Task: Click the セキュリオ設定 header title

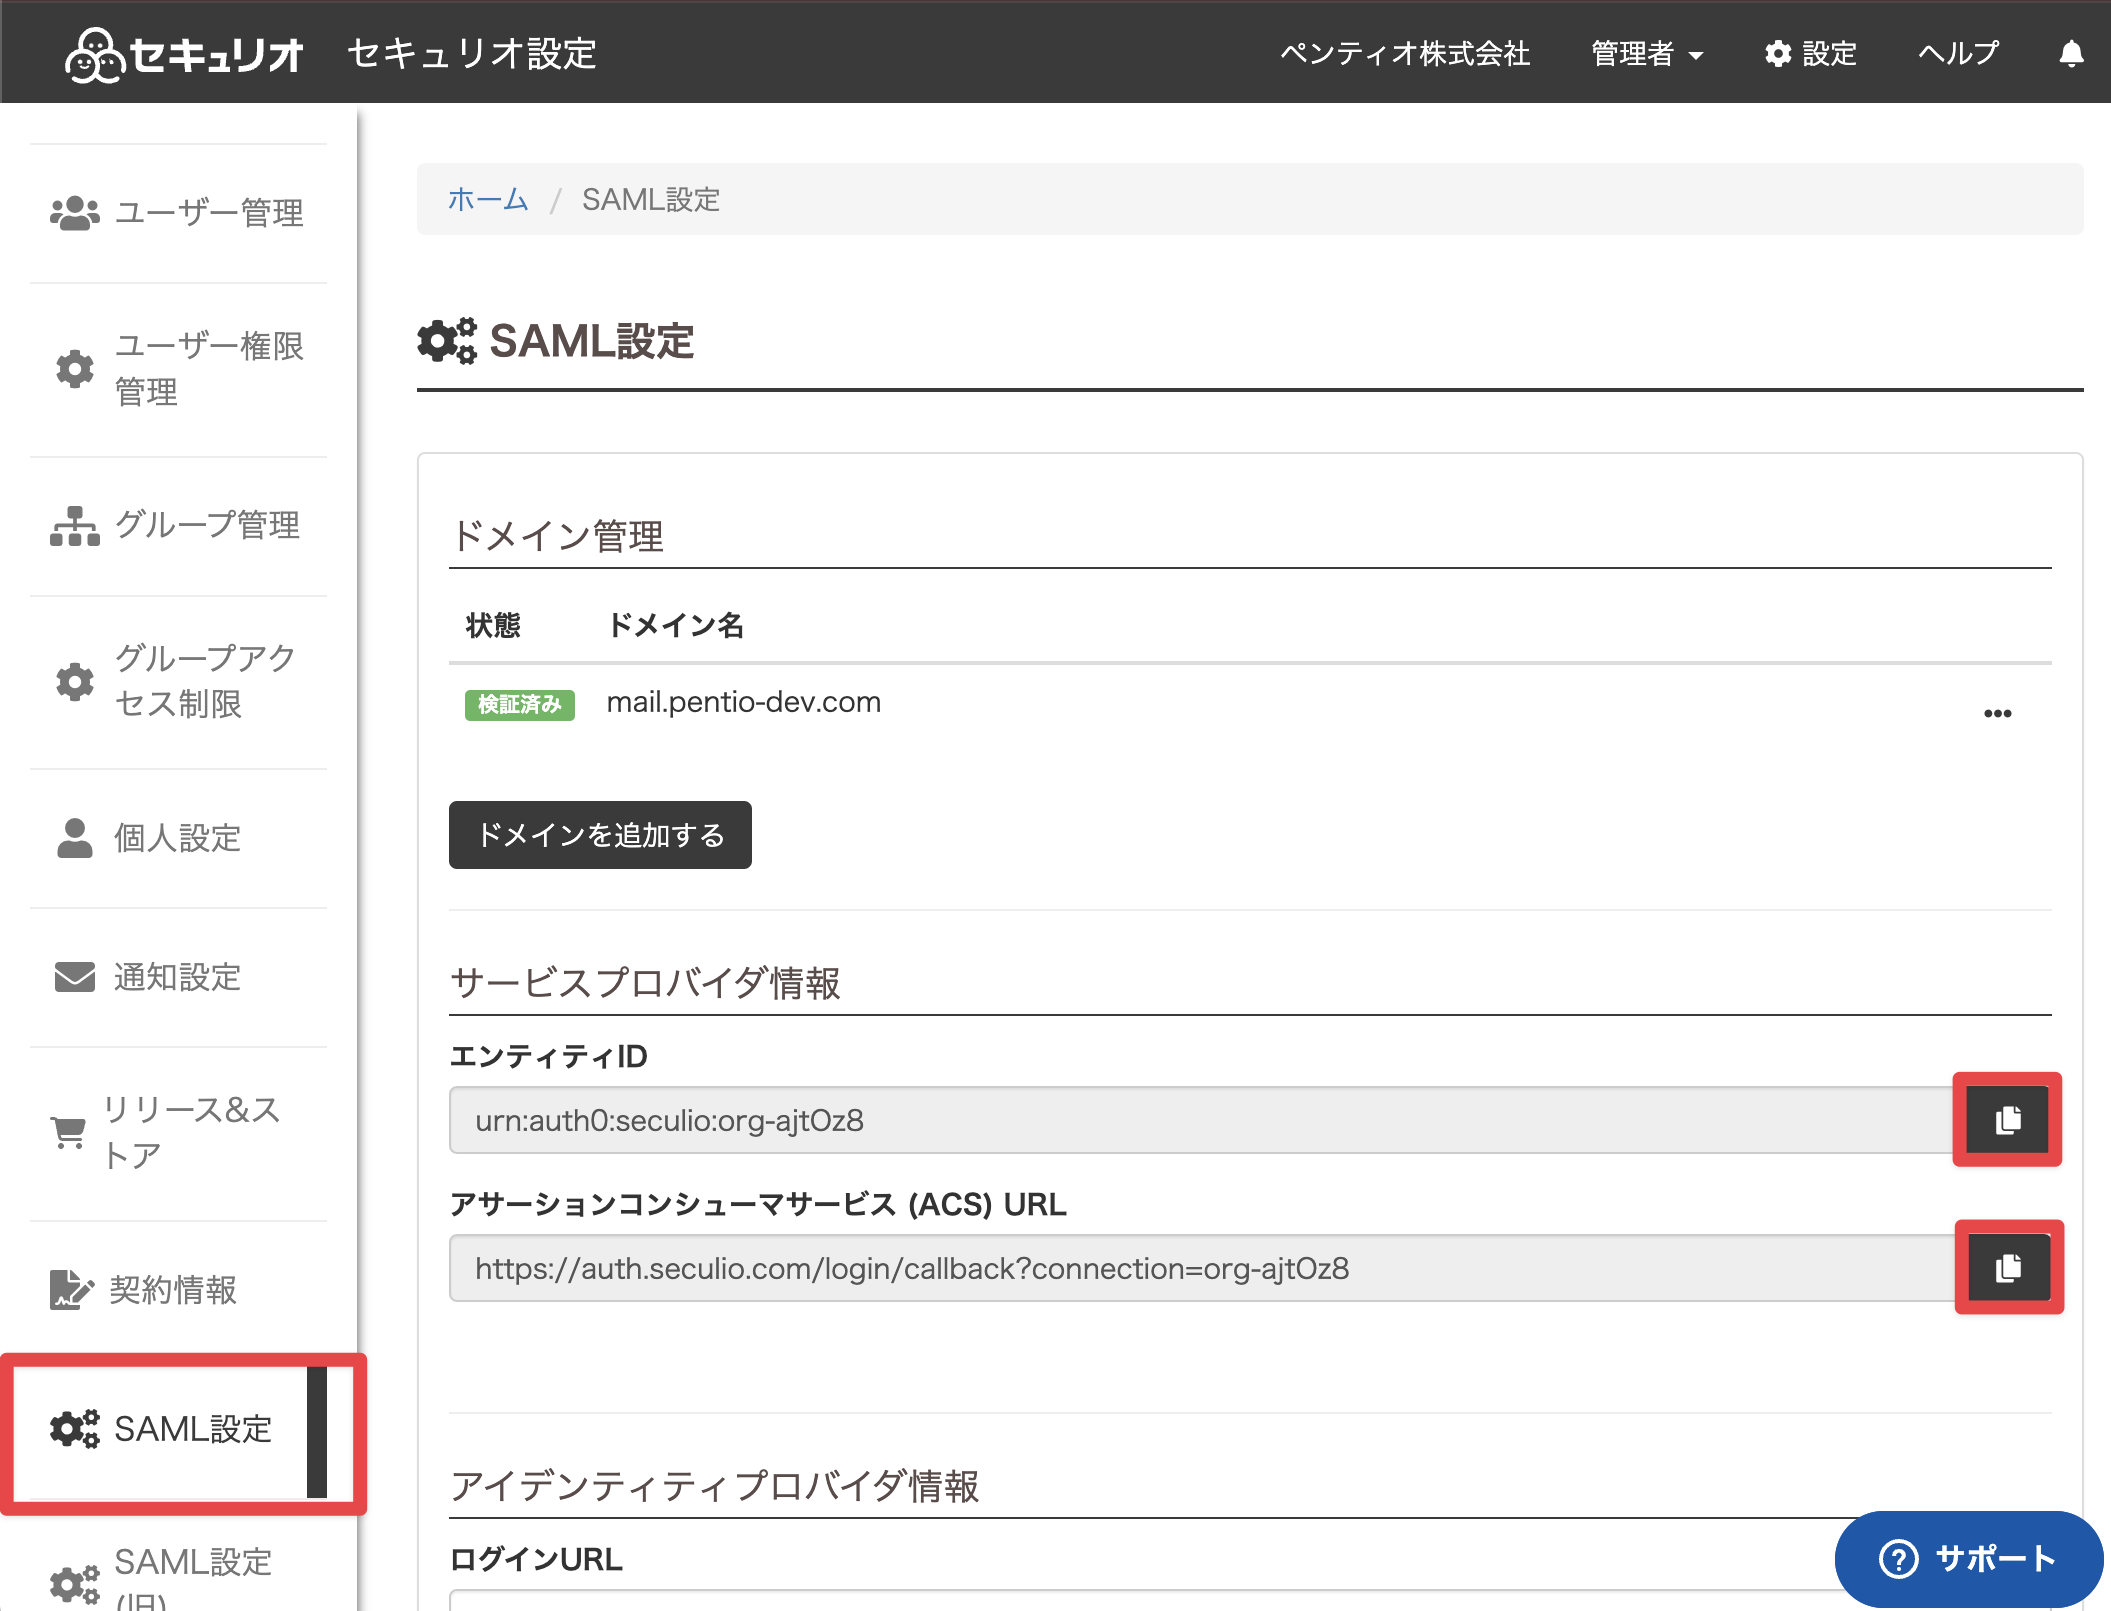Action: coord(472,54)
